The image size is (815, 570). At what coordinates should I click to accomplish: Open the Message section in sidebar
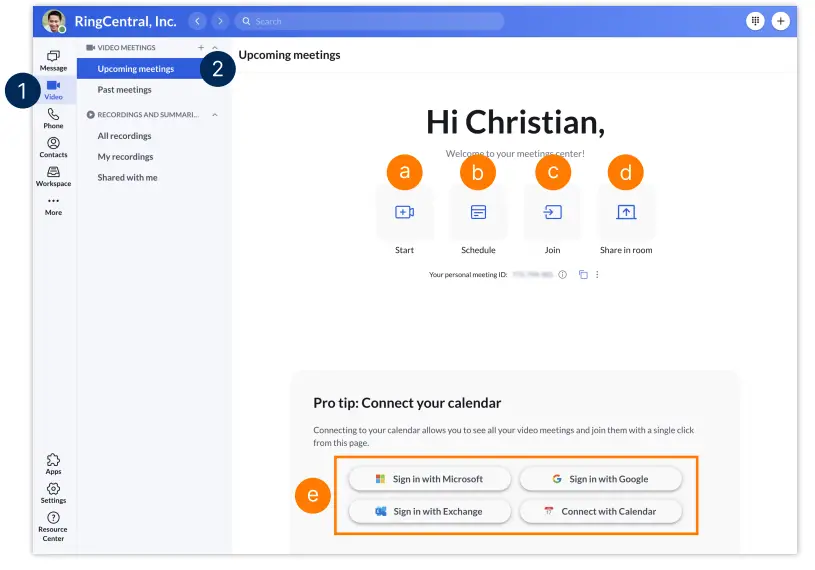(x=53, y=61)
